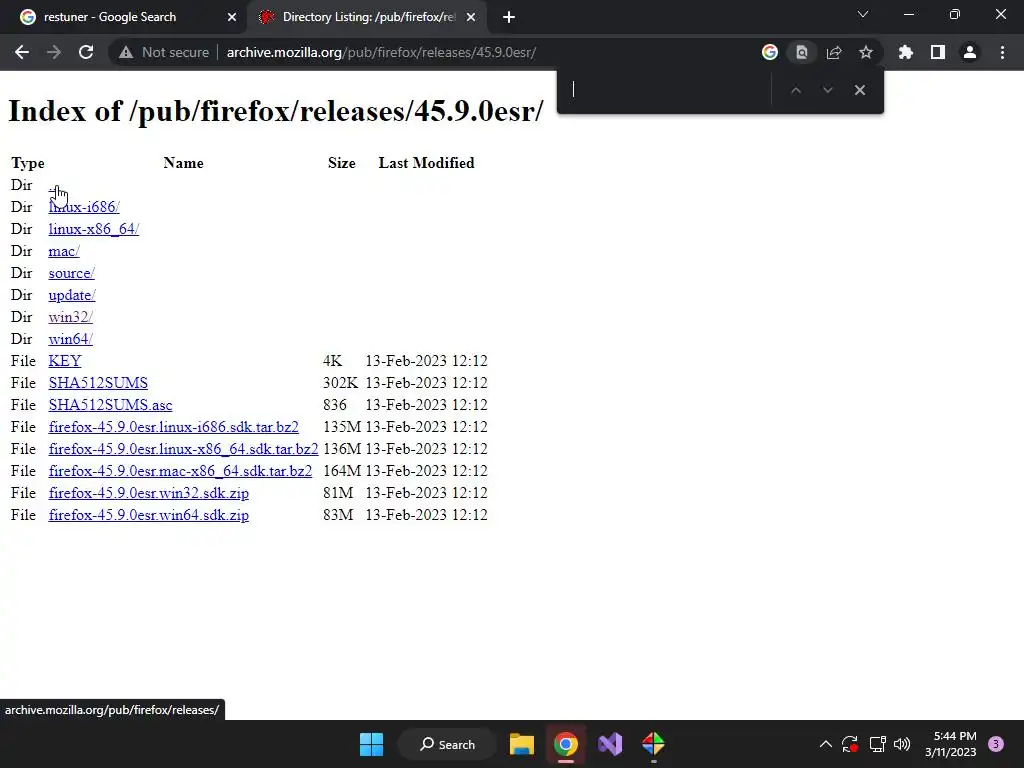This screenshot has width=1024, height=768.
Task: Open a new browser tab
Action: click(x=509, y=17)
